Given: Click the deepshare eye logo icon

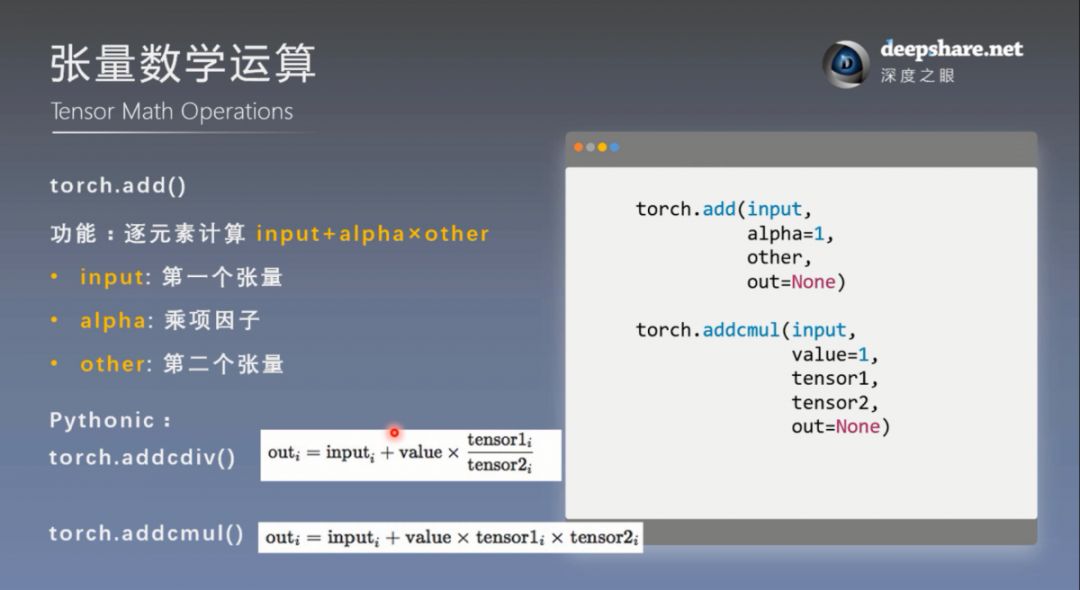Looking at the screenshot, I should click(x=846, y=64).
